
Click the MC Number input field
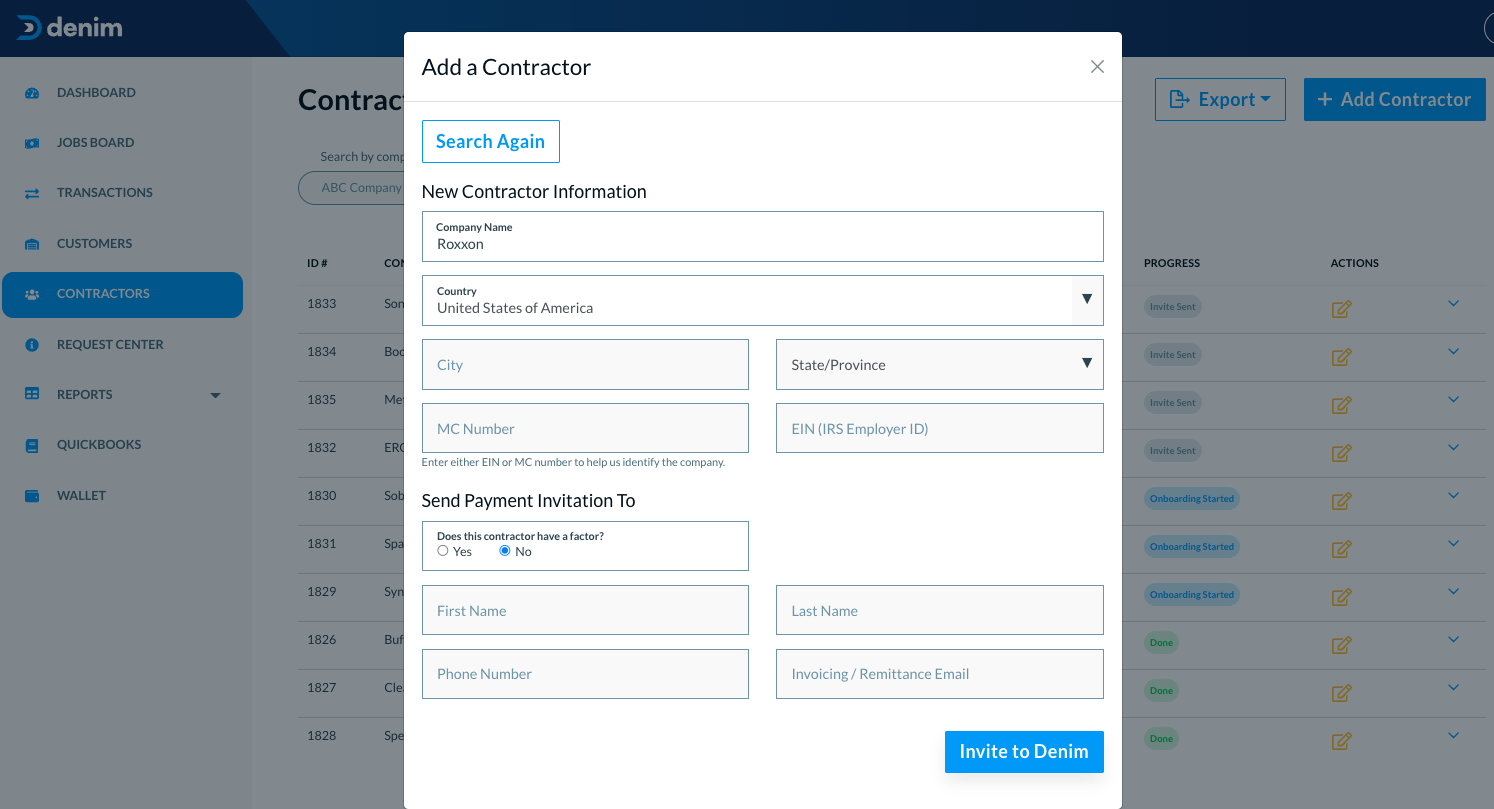(x=585, y=428)
